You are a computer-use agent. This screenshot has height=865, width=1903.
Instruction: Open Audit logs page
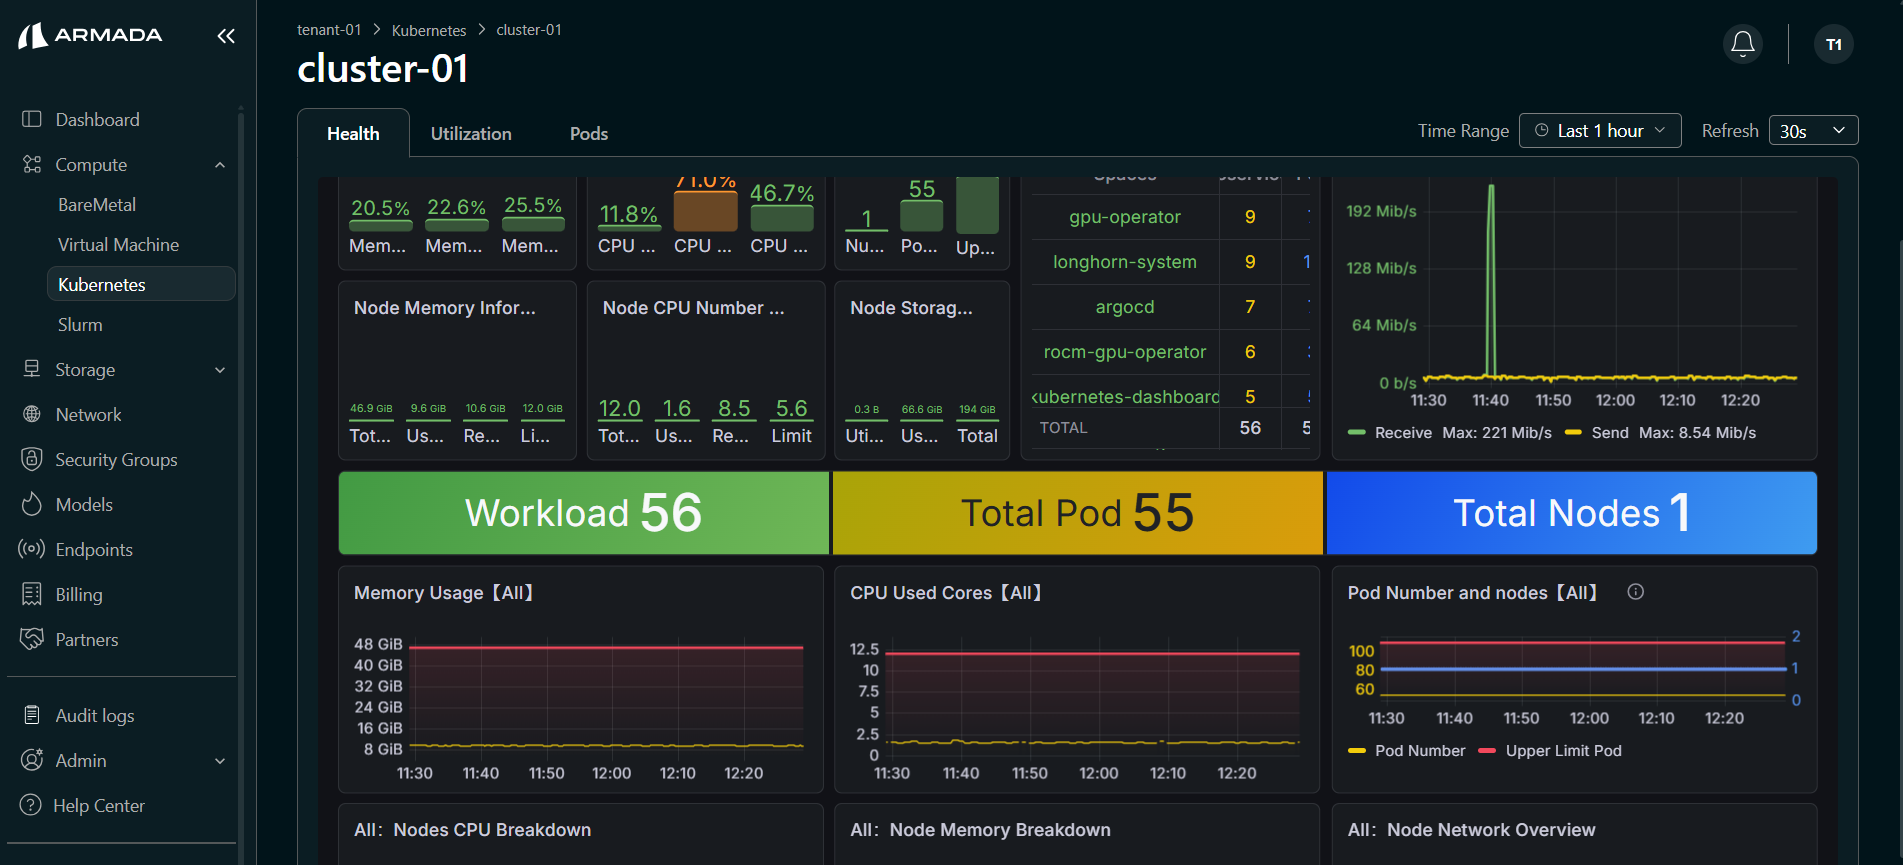[95, 715]
